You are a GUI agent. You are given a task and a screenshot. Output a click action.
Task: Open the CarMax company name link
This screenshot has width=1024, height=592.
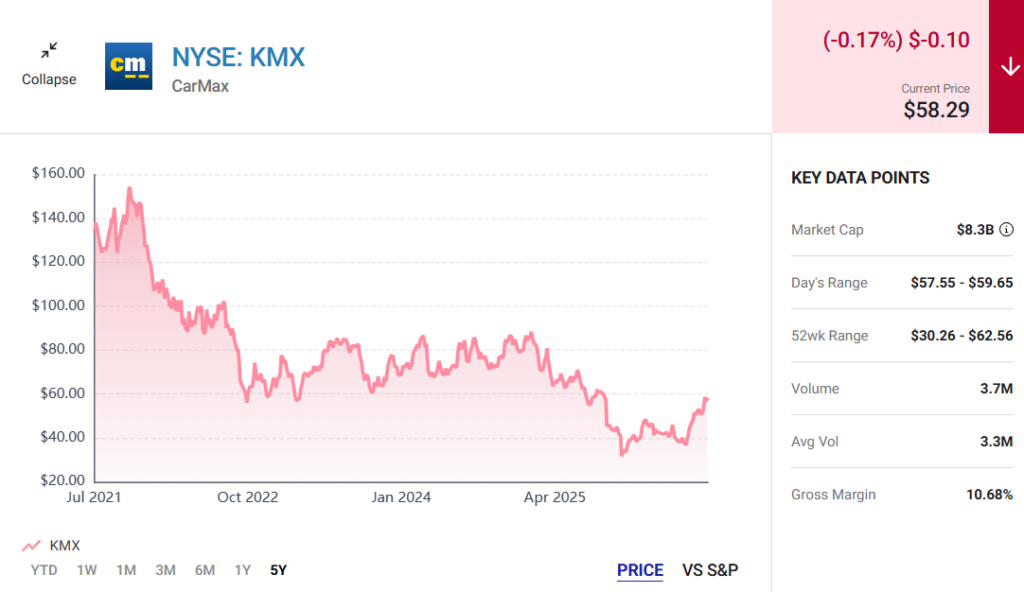pyautogui.click(x=200, y=86)
